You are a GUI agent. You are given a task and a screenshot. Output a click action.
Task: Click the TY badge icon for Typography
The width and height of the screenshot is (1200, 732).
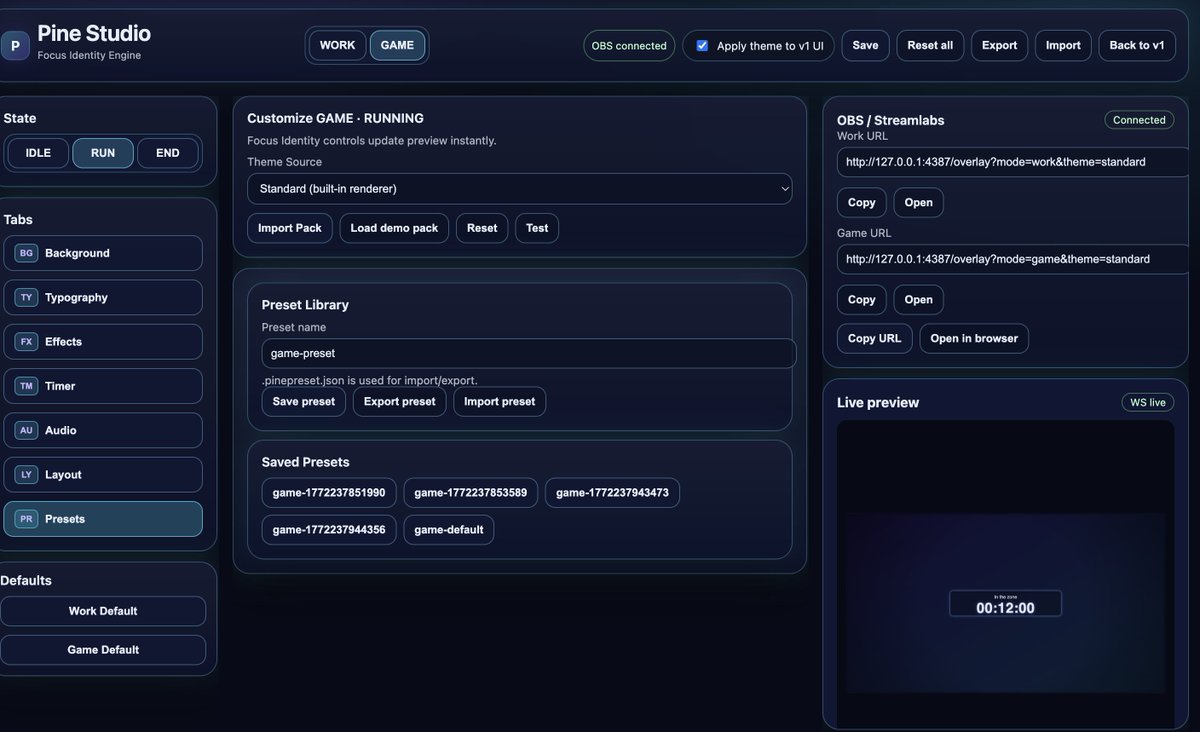[27, 297]
